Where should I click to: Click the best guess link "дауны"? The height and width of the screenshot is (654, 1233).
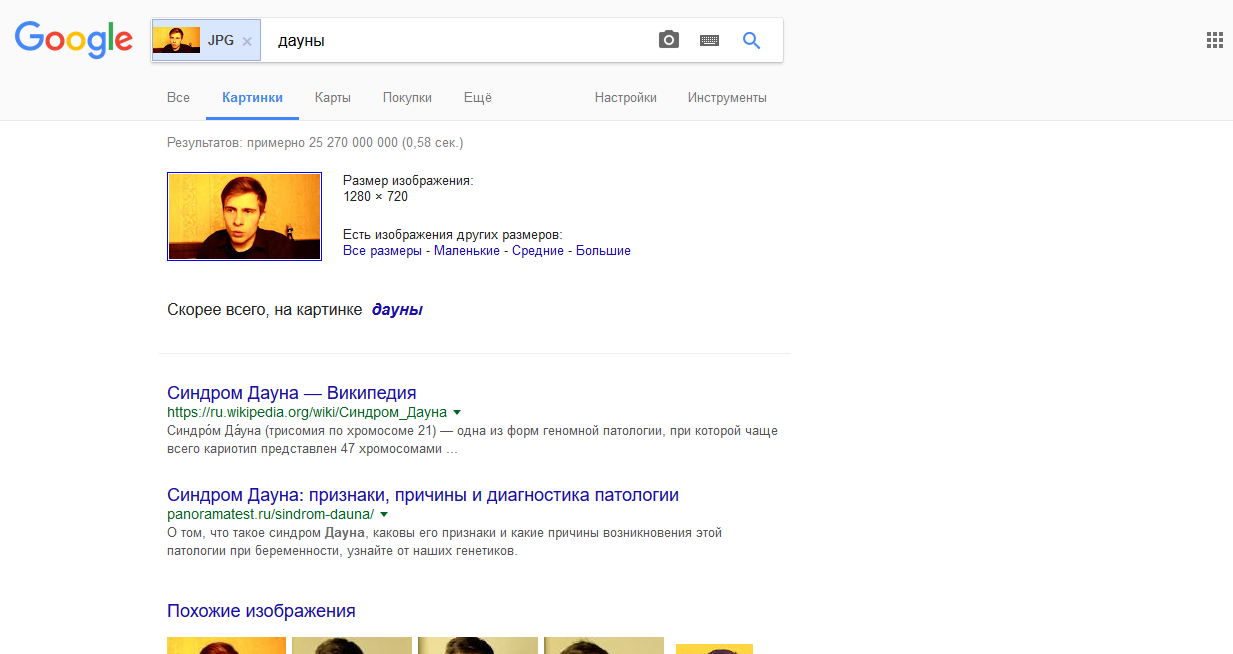click(x=397, y=310)
